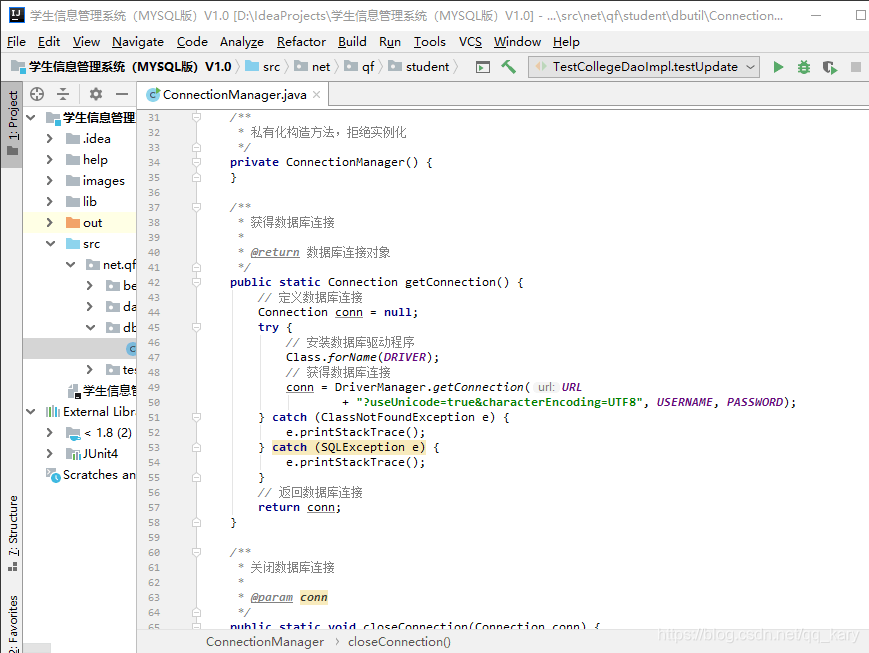The image size is (869, 653).
Task: Click the src breadcrumb in navigation bar
Action: 263,67
